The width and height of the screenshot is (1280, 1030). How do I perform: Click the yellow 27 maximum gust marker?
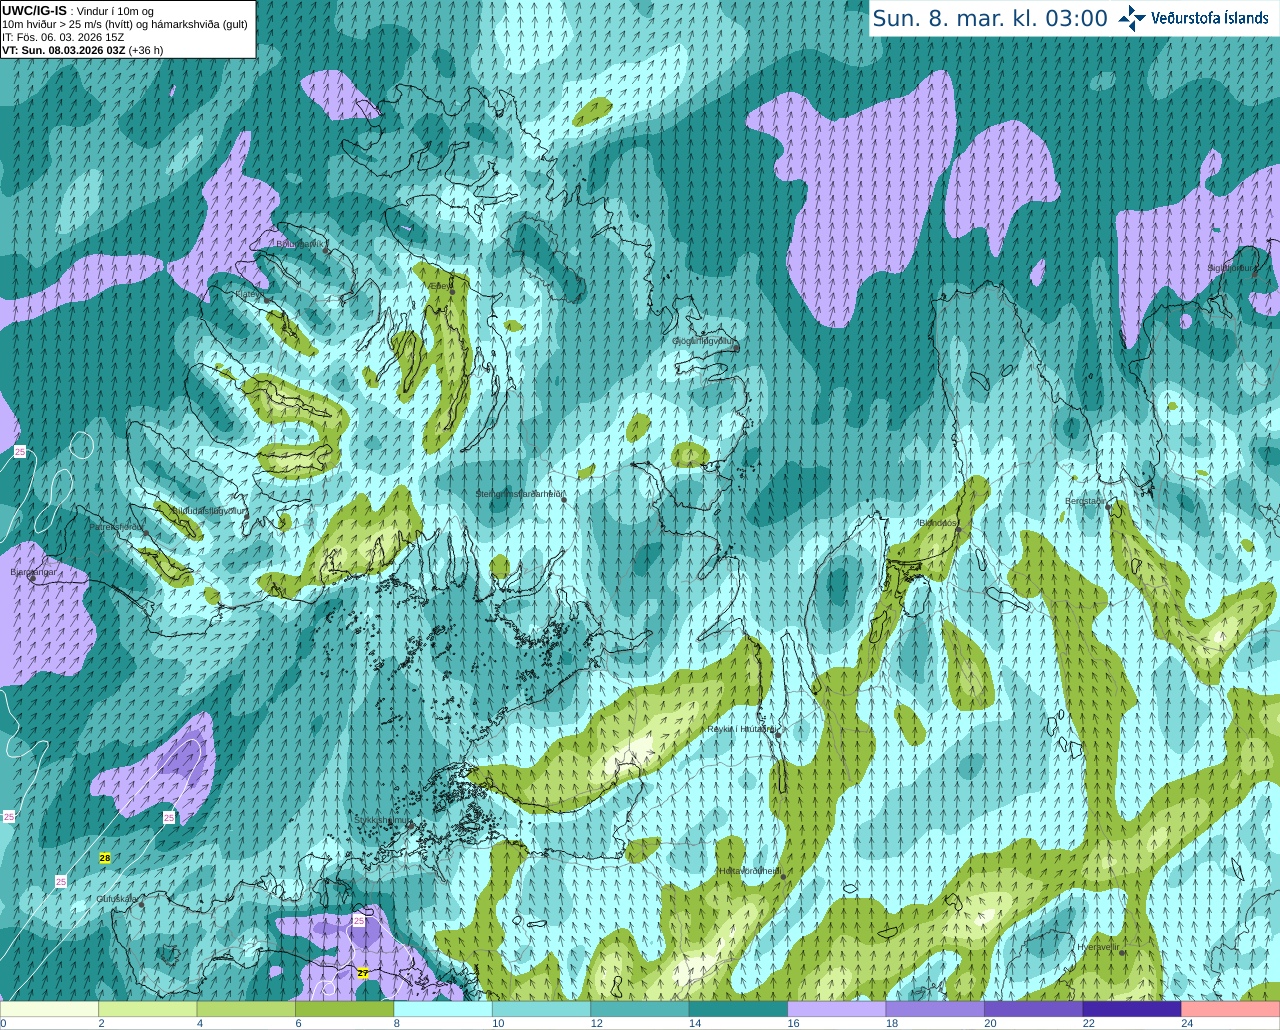(x=364, y=973)
